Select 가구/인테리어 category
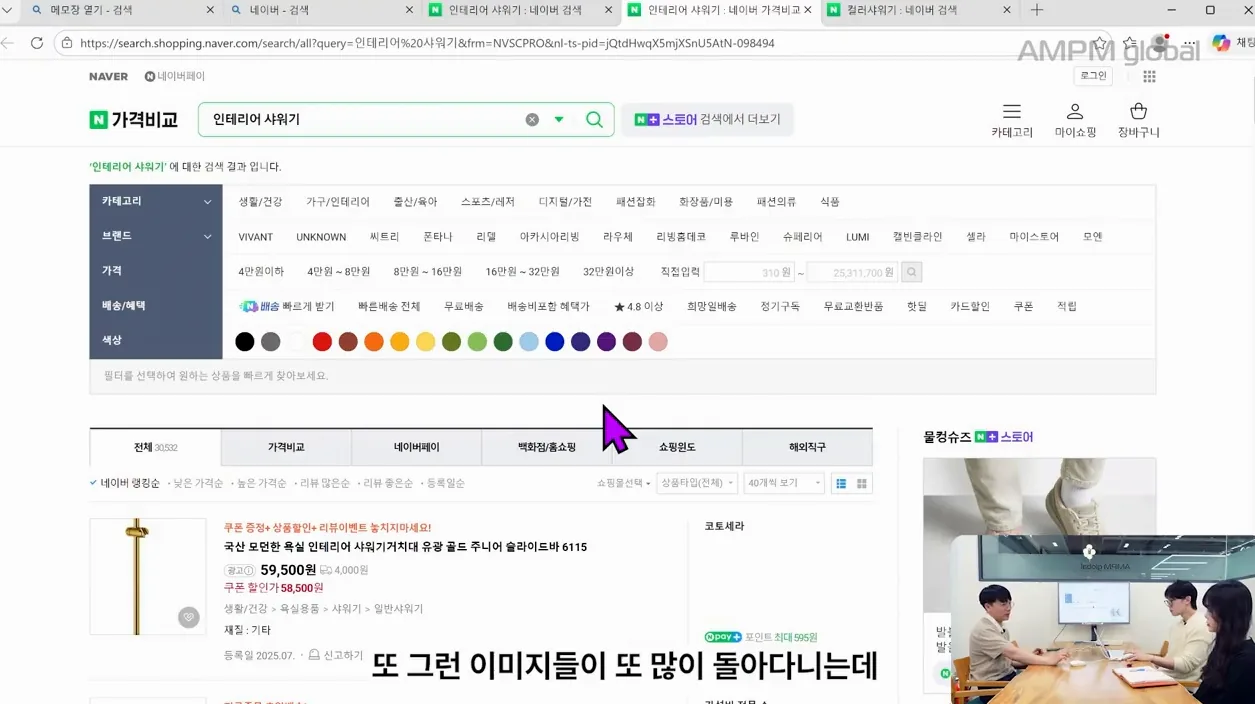This screenshot has height=704, width=1255. (x=338, y=202)
